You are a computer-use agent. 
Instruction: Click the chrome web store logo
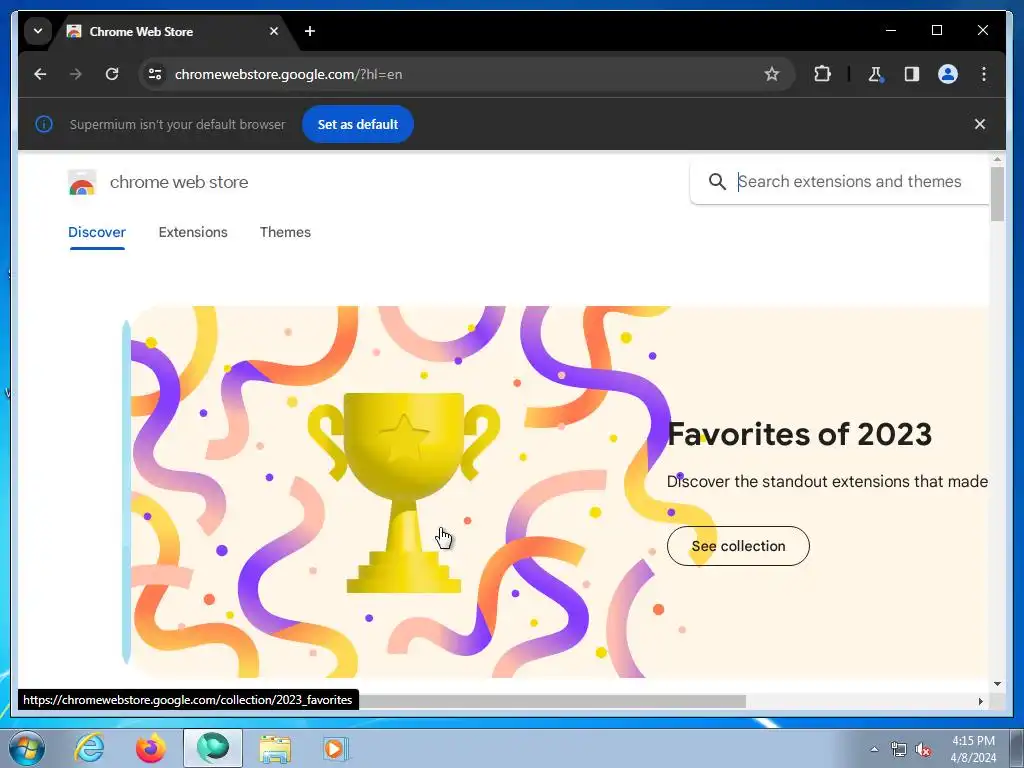(82, 183)
